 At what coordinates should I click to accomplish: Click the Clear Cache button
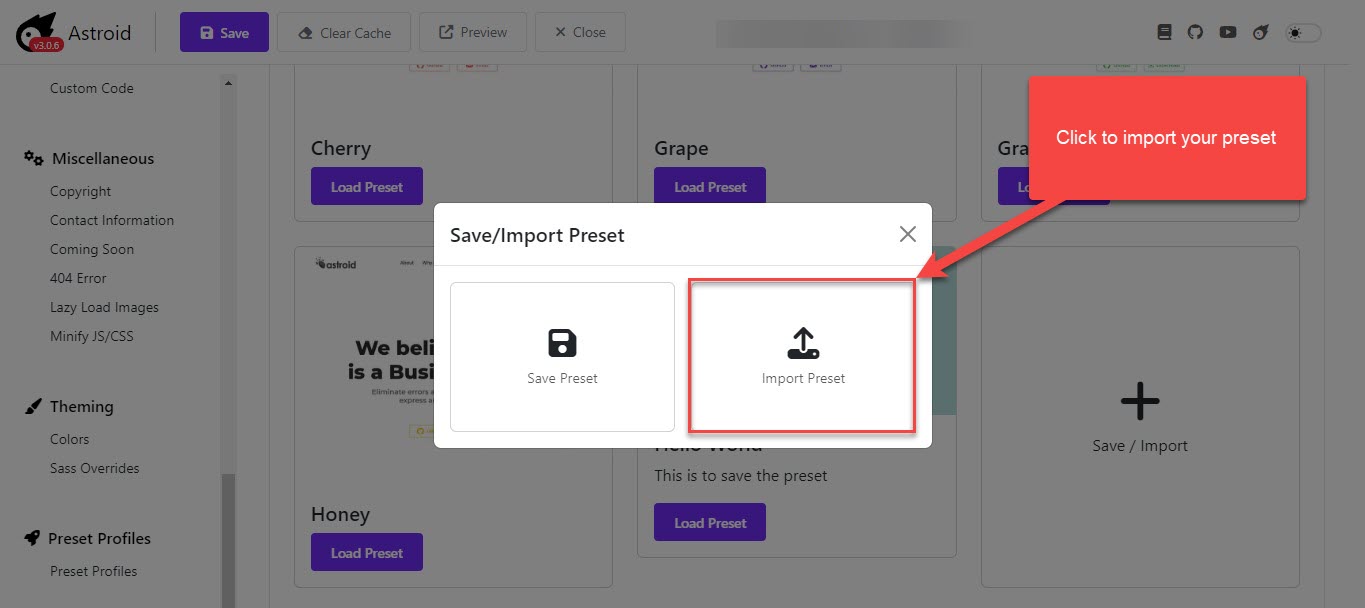[x=344, y=32]
